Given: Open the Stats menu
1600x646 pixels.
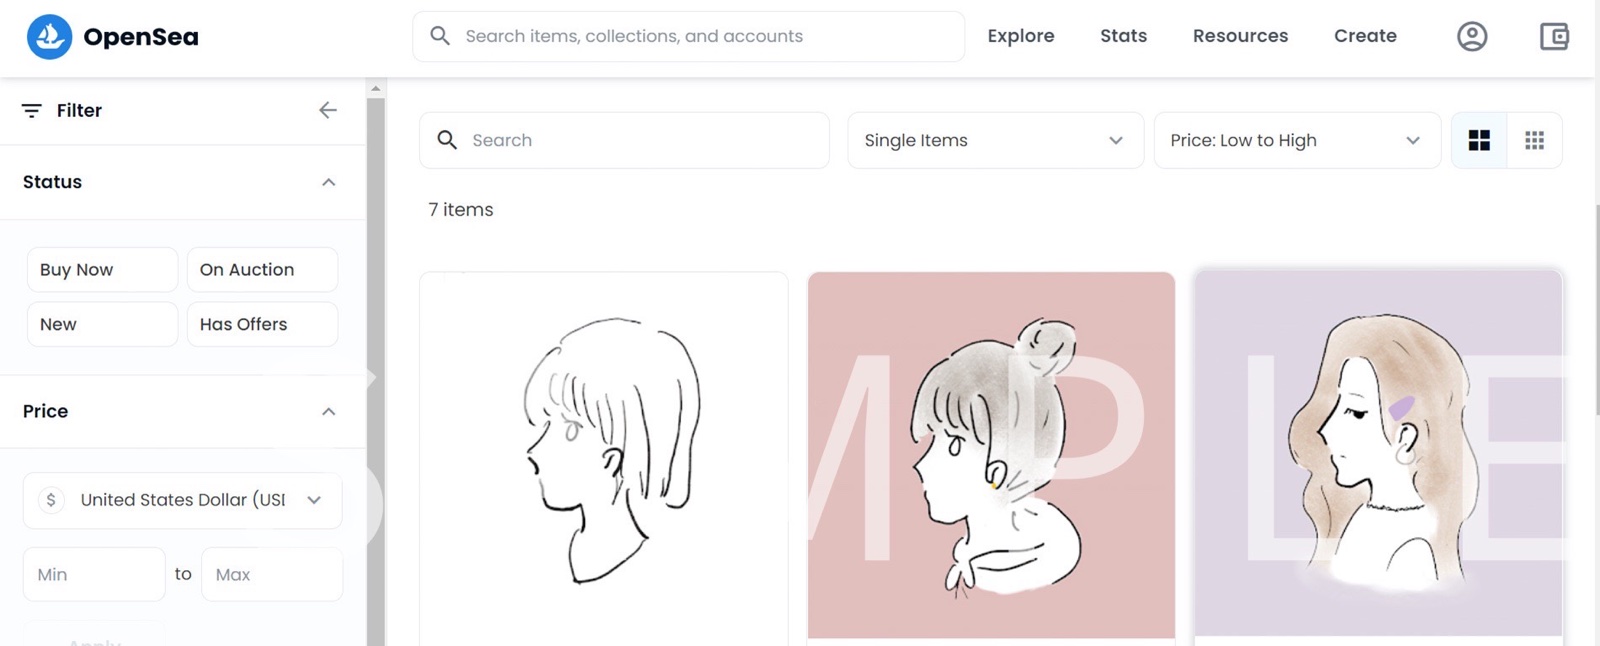Looking at the screenshot, I should pos(1124,36).
